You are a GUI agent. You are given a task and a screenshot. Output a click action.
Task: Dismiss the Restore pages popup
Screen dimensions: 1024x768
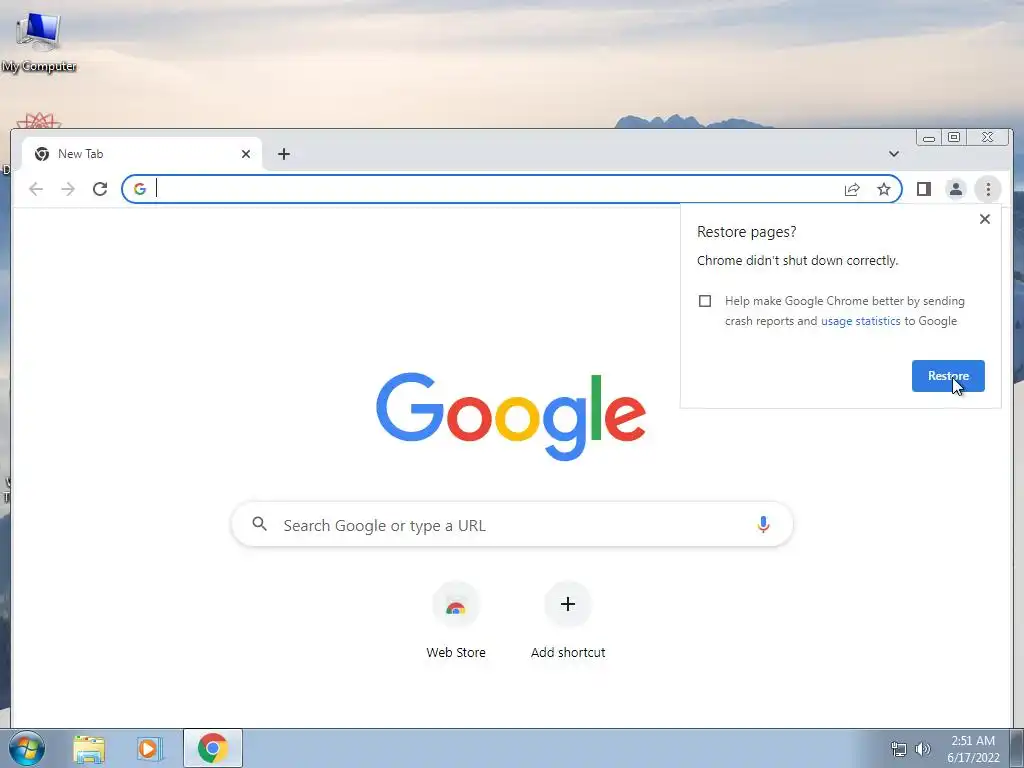[985, 219]
